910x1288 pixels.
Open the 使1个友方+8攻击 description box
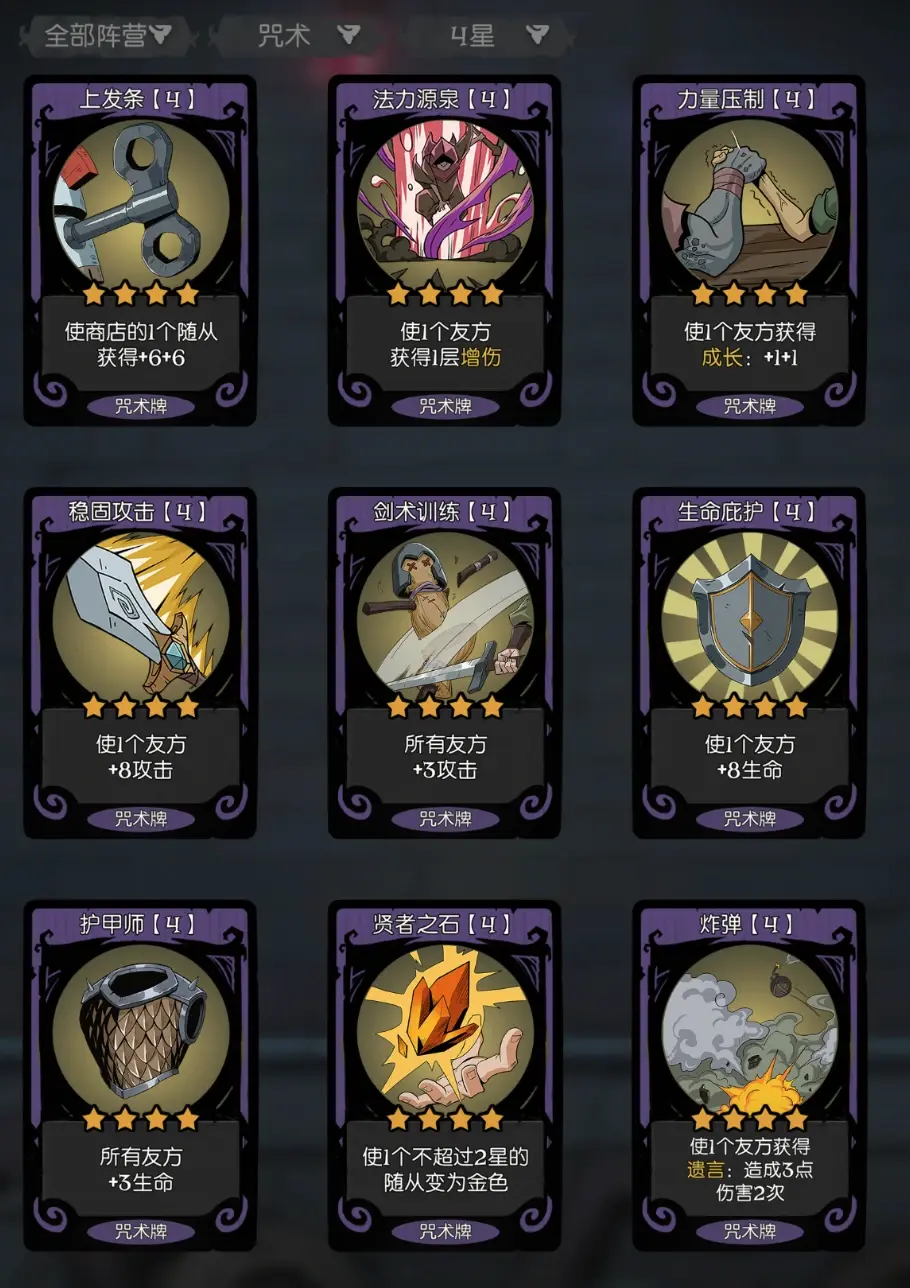click(140, 757)
